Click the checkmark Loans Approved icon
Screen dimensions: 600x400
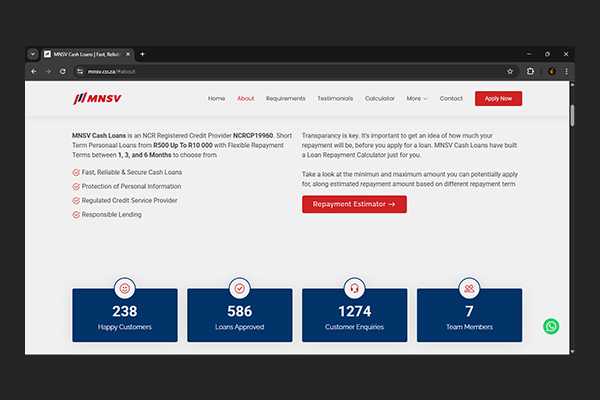(x=240, y=288)
